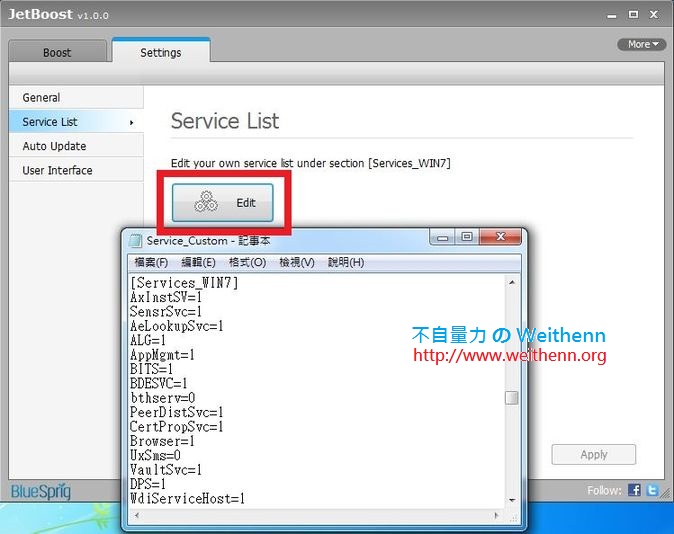Click Notepad vertical scrollbar down arrow
The image size is (674, 534).
coord(512,500)
